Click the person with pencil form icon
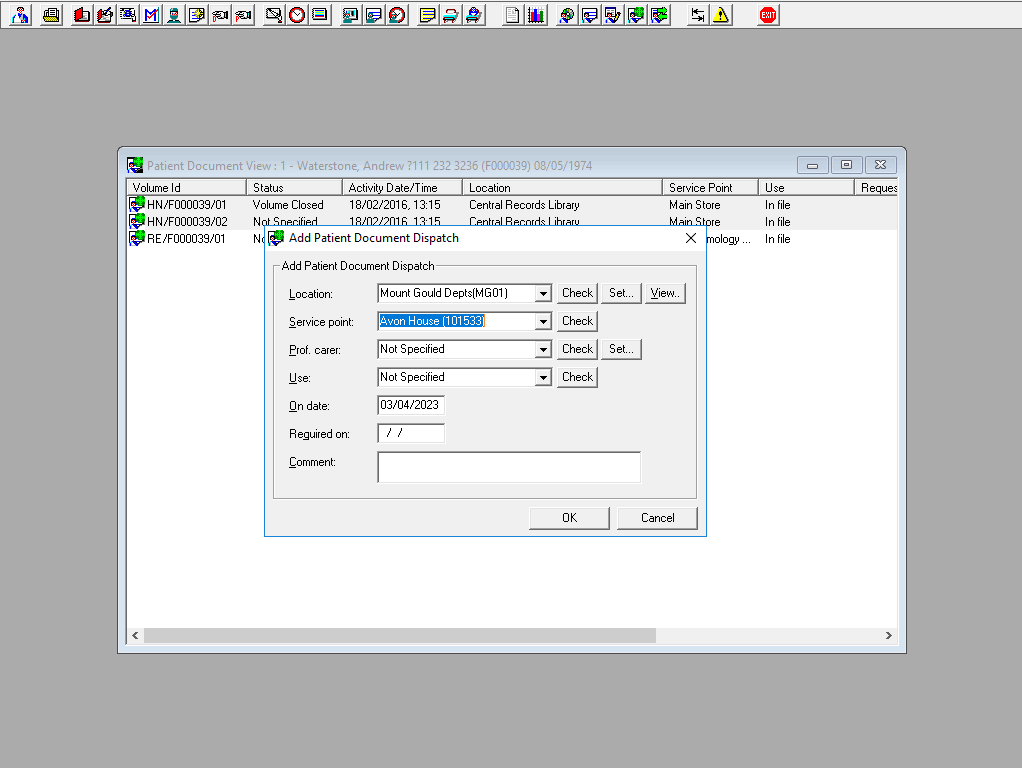The width and height of the screenshot is (1022, 768). click(x=613, y=15)
